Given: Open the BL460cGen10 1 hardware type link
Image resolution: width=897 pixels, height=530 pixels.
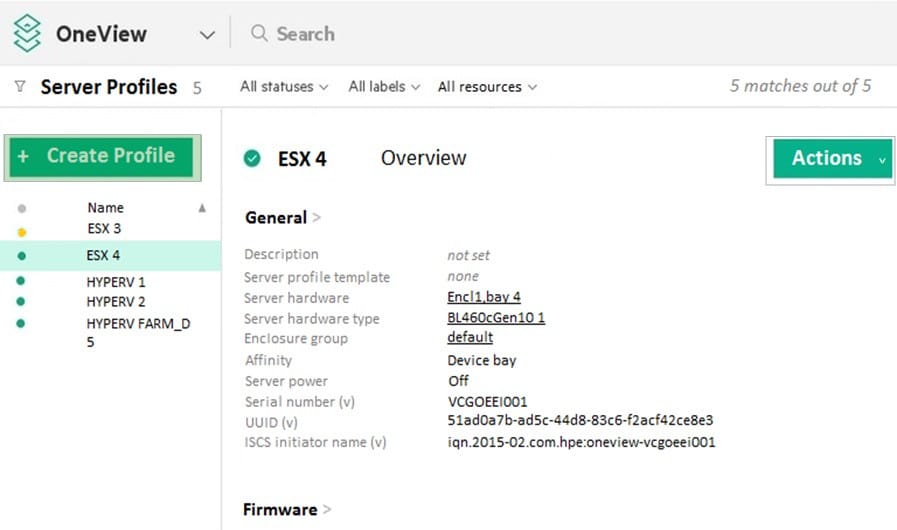Looking at the screenshot, I should [496, 318].
